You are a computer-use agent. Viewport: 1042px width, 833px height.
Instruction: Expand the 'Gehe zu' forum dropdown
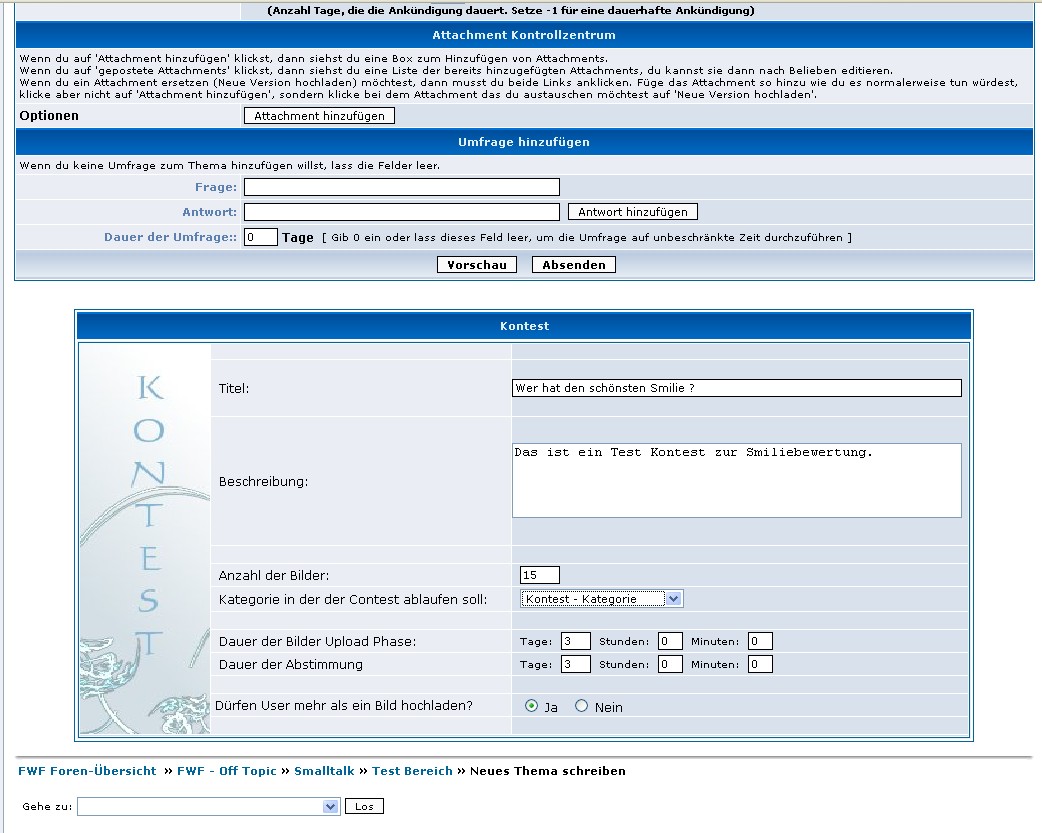(x=209, y=806)
